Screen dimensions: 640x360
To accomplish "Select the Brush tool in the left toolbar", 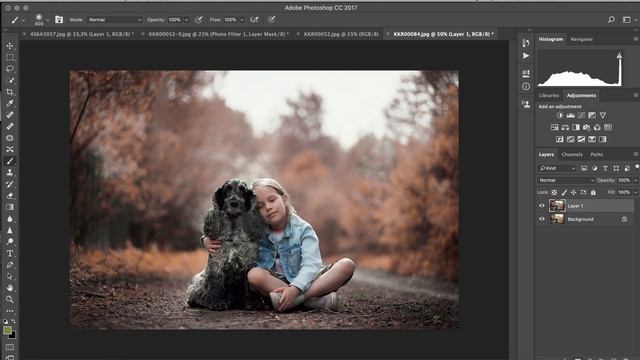I will point(10,161).
